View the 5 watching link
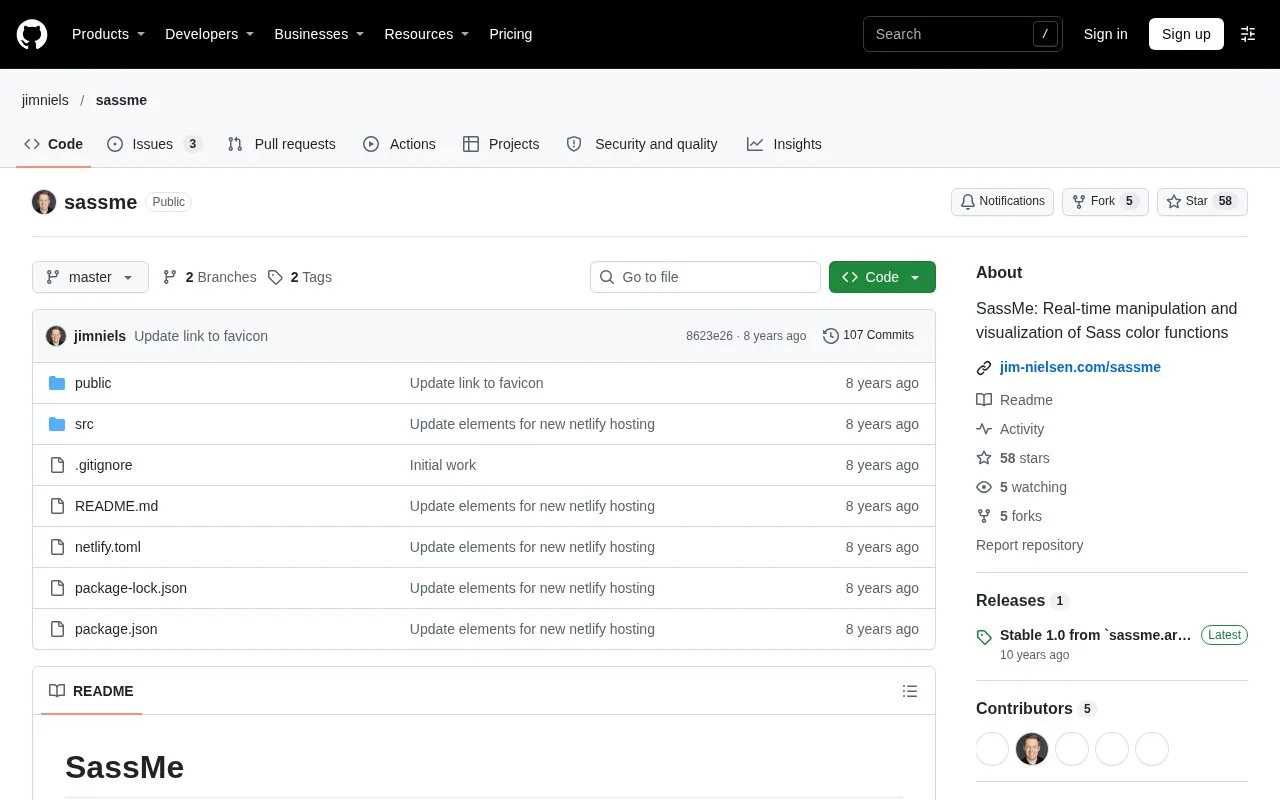This screenshot has width=1280, height=800. (1021, 487)
